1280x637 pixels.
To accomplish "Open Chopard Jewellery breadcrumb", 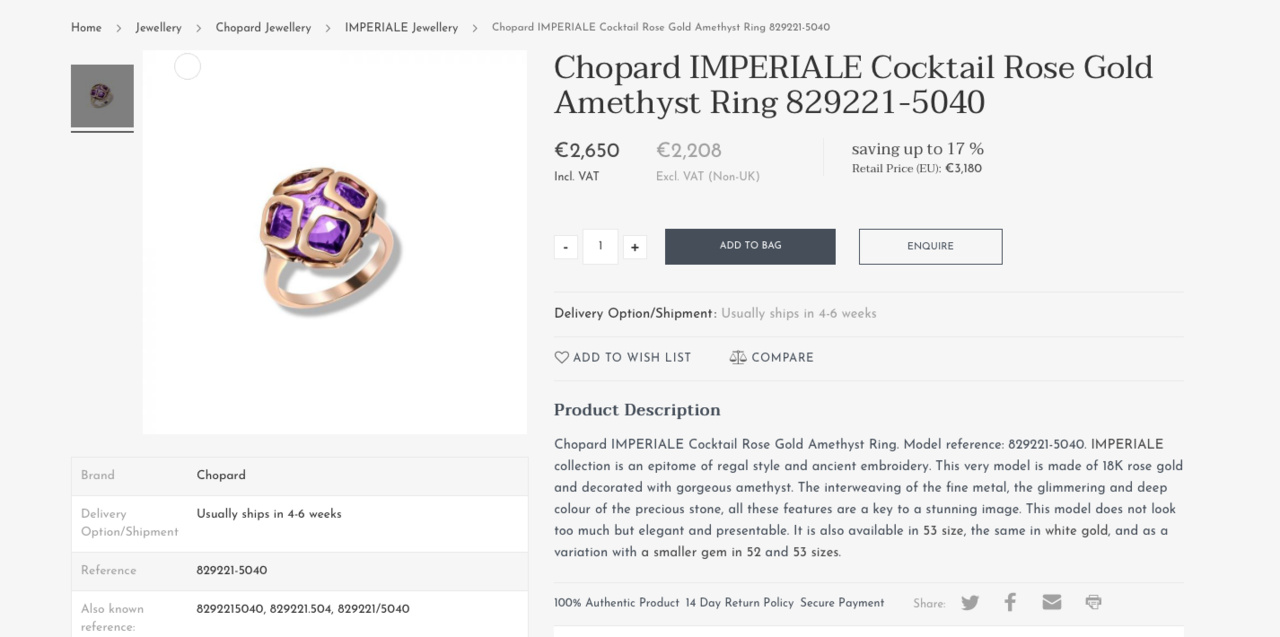I will coord(263,28).
